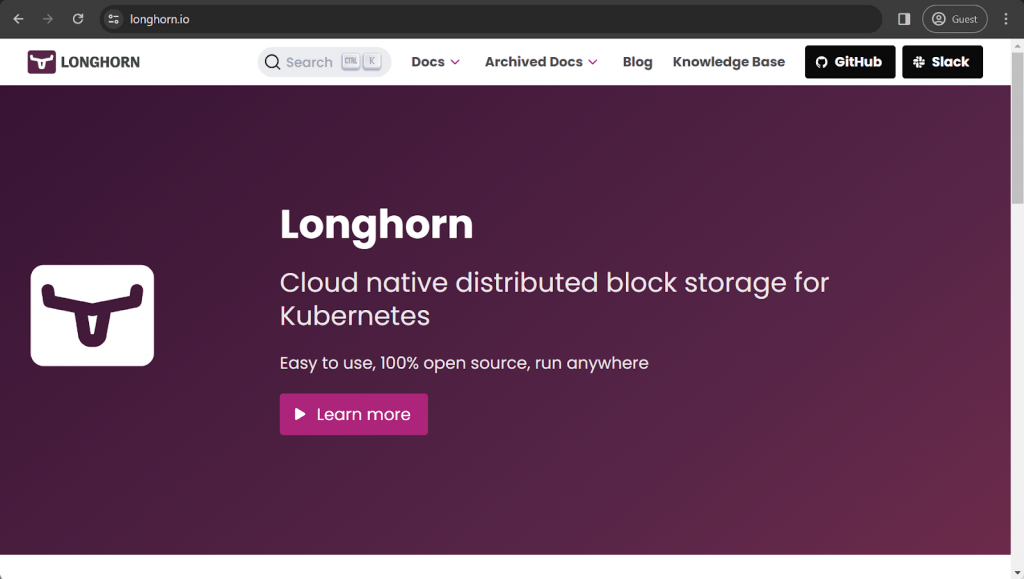Click the site information icon in address bar
Viewport: 1024px width, 579px height.
(113, 19)
